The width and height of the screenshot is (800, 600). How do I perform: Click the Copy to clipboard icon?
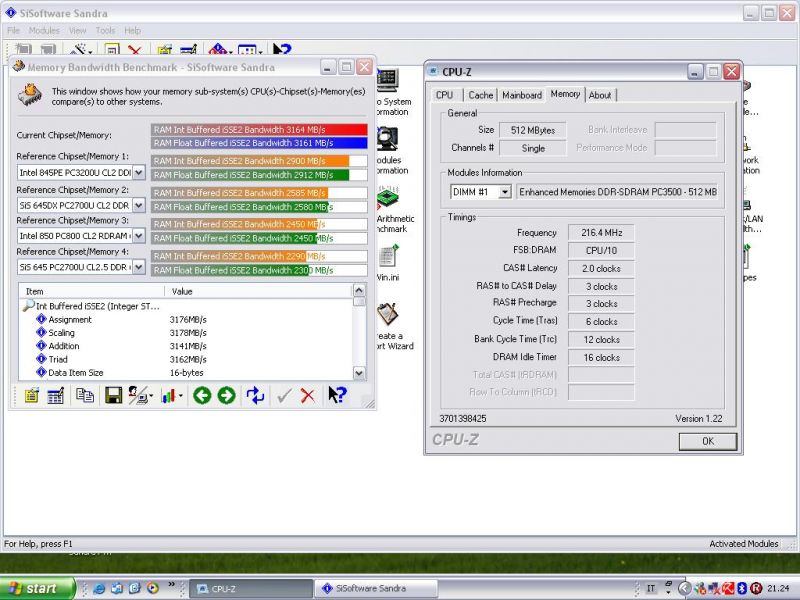coord(85,395)
